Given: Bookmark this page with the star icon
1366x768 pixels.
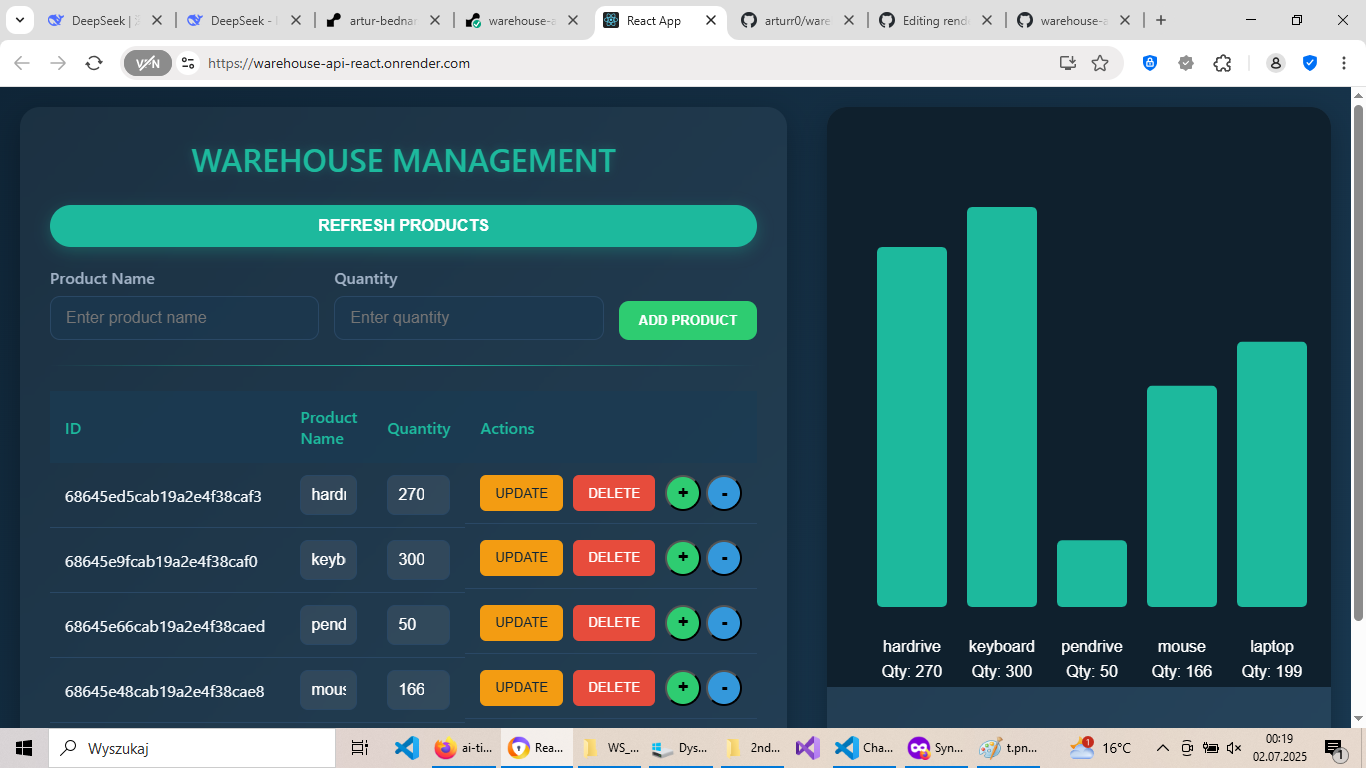Looking at the screenshot, I should [1100, 63].
